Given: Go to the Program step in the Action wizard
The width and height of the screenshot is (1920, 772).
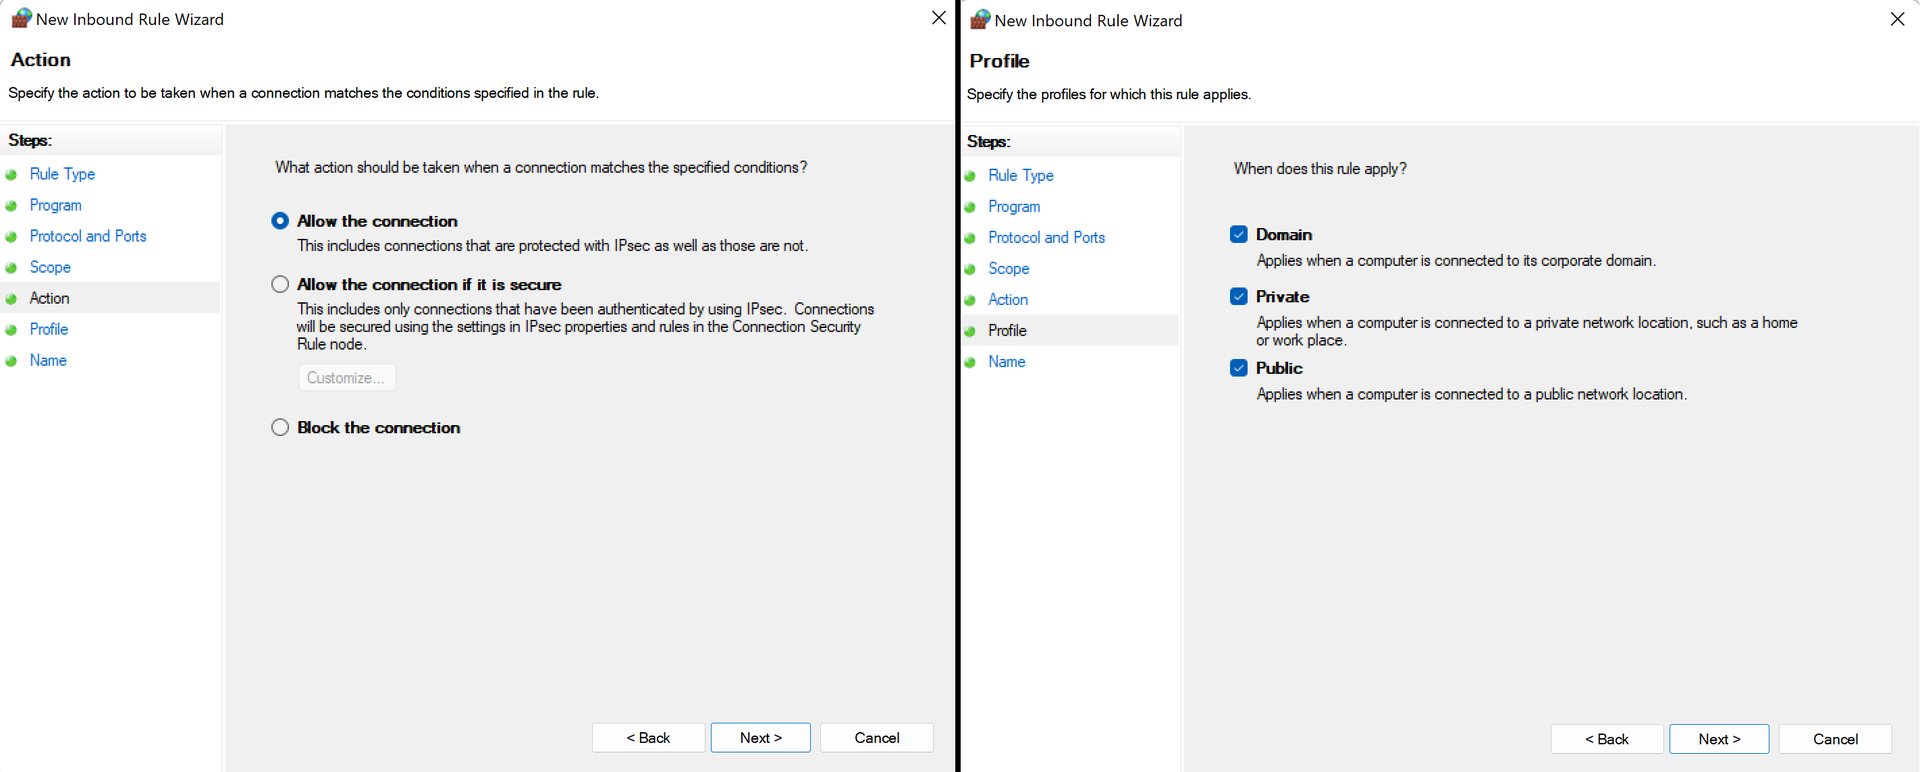Looking at the screenshot, I should [x=56, y=205].
